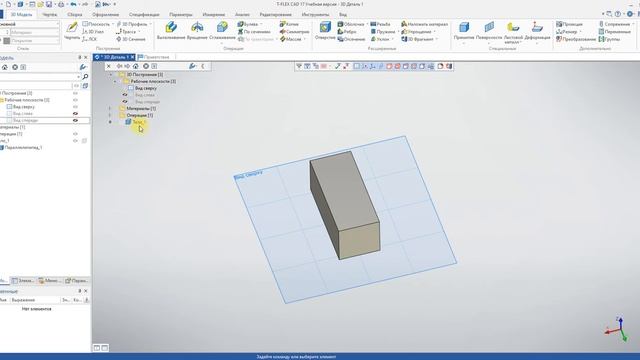This screenshot has width=640, height=360.
Task: Click the 3D Узел node tool
Action: click(93, 31)
